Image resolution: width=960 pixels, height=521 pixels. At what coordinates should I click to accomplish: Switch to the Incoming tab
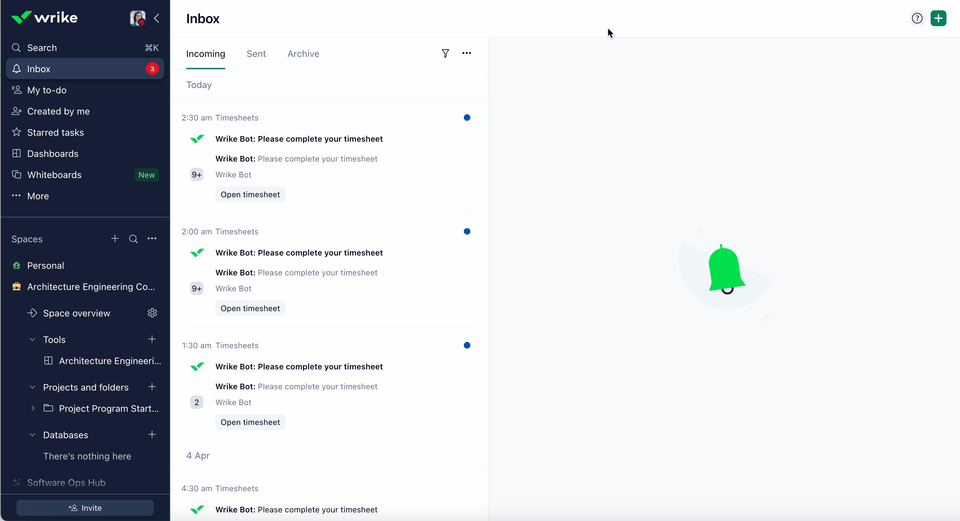tap(206, 54)
